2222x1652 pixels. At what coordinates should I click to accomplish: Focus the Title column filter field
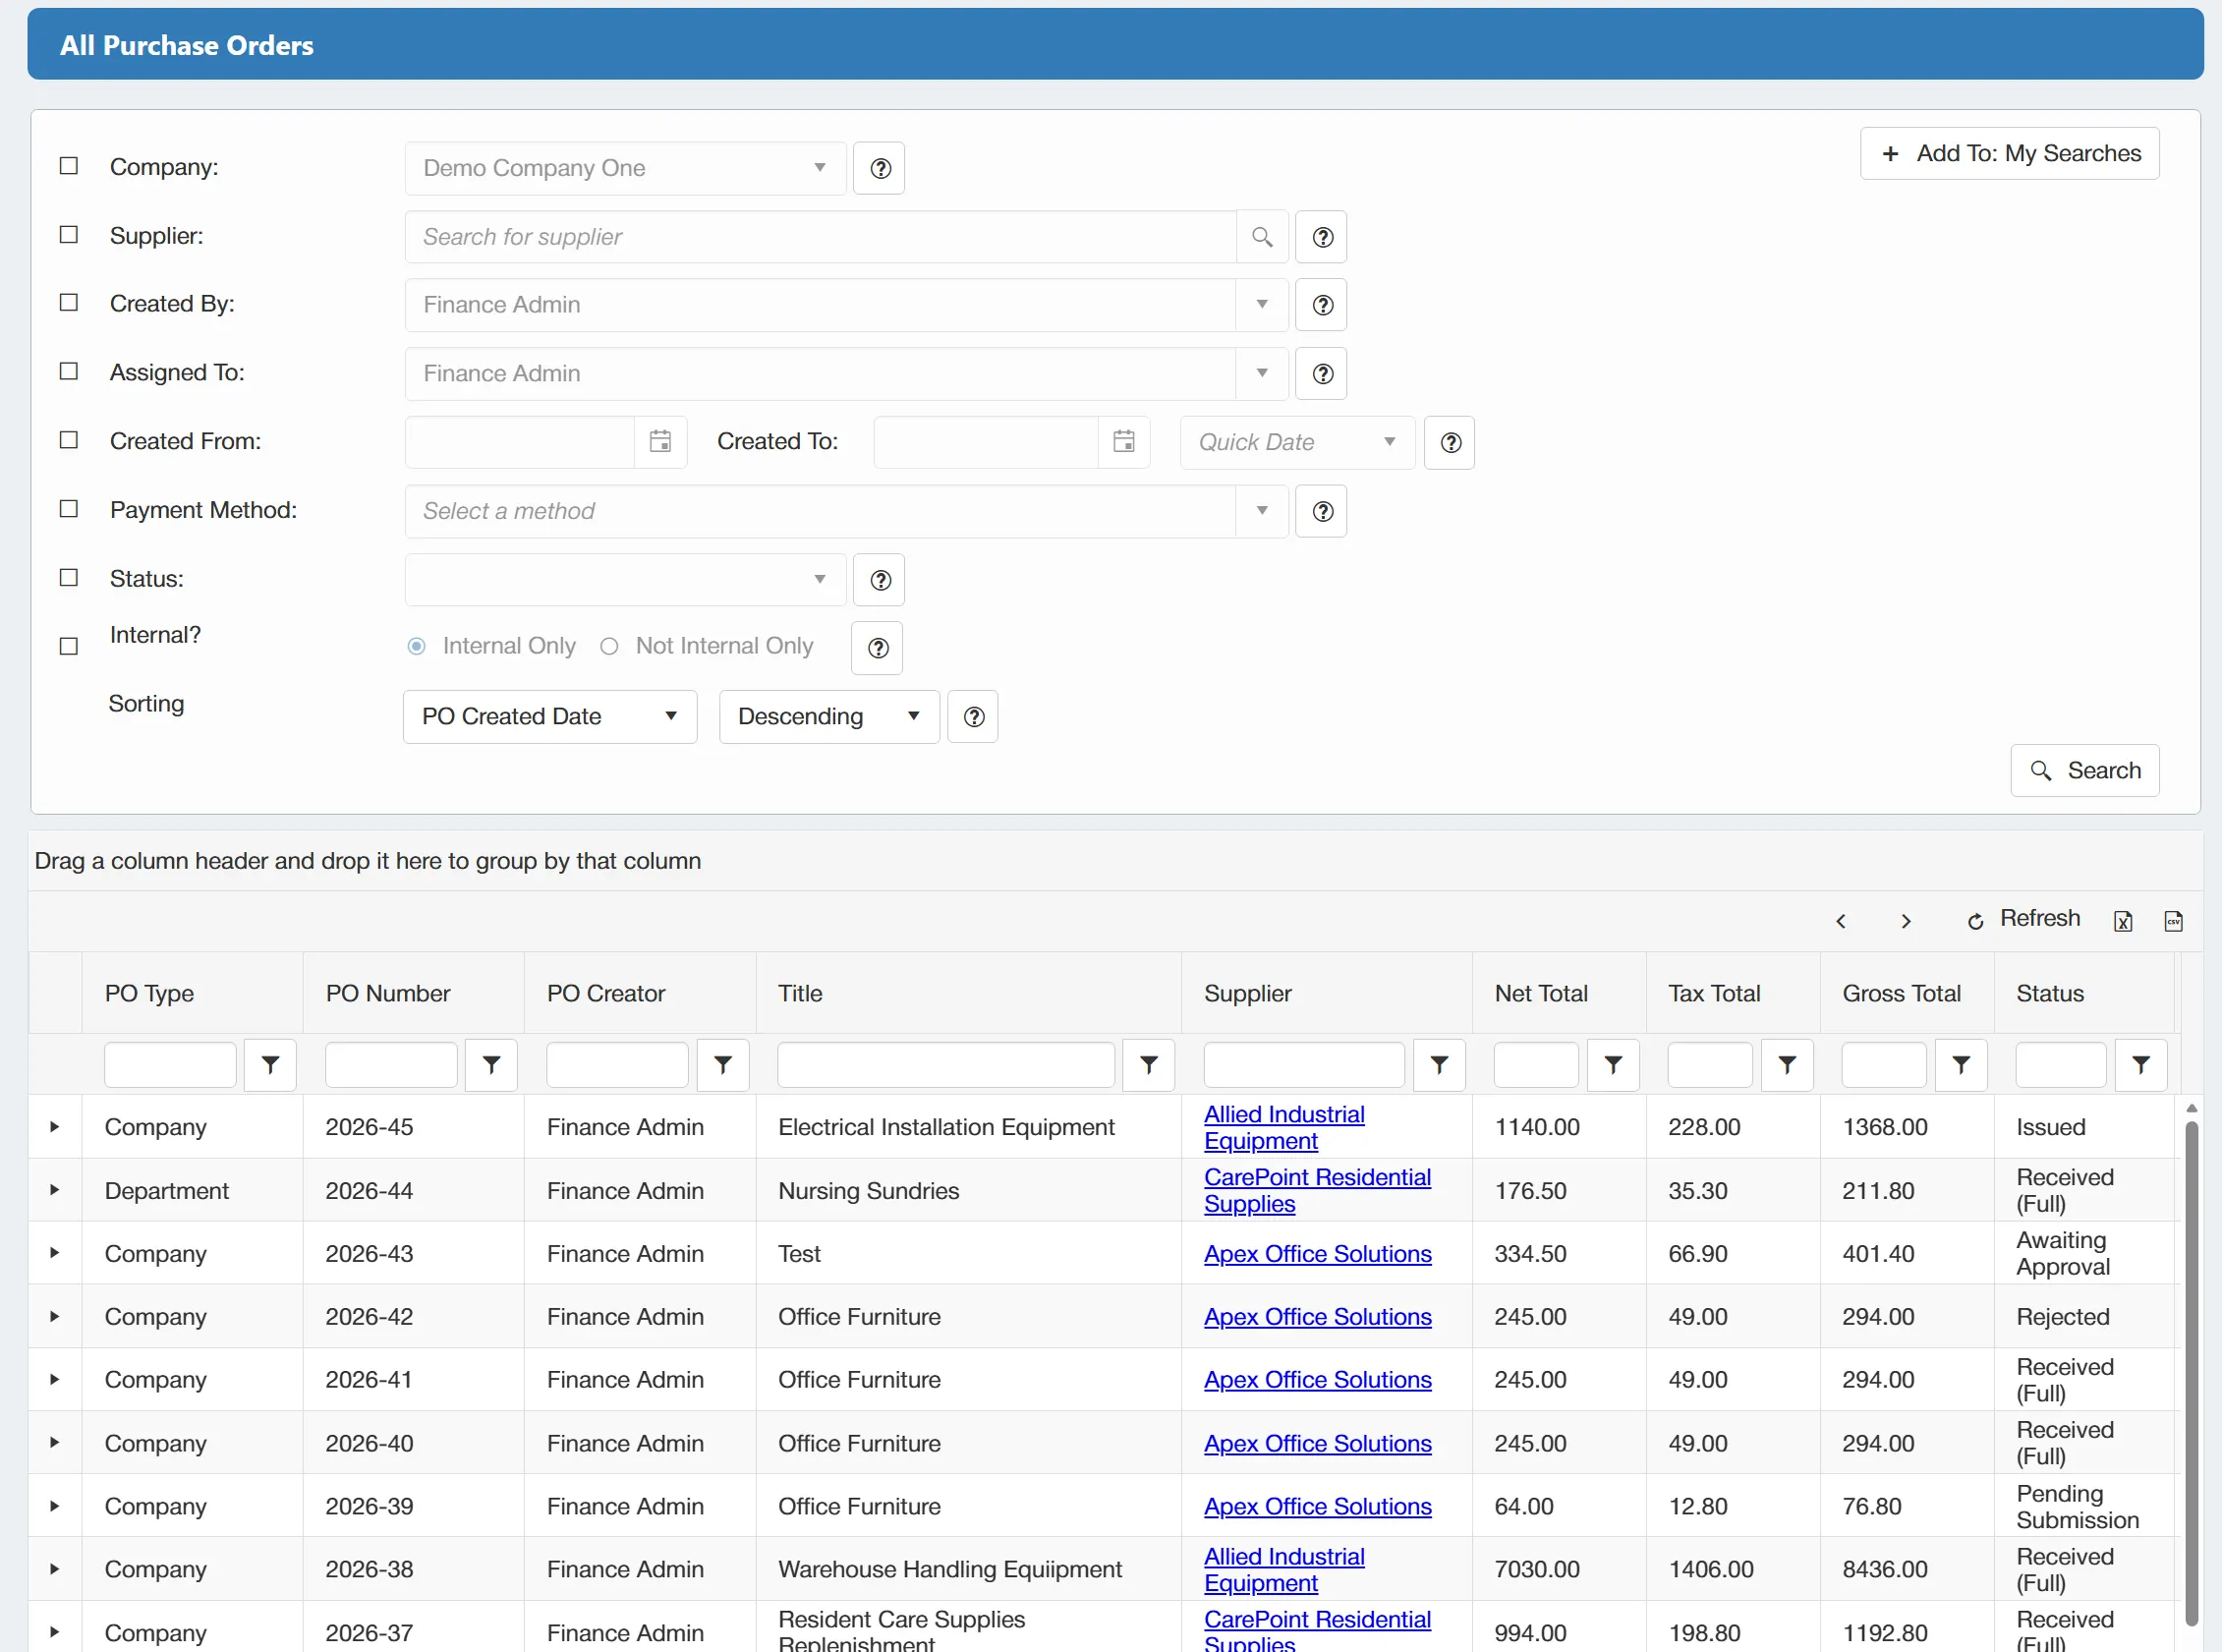pyautogui.click(x=946, y=1065)
